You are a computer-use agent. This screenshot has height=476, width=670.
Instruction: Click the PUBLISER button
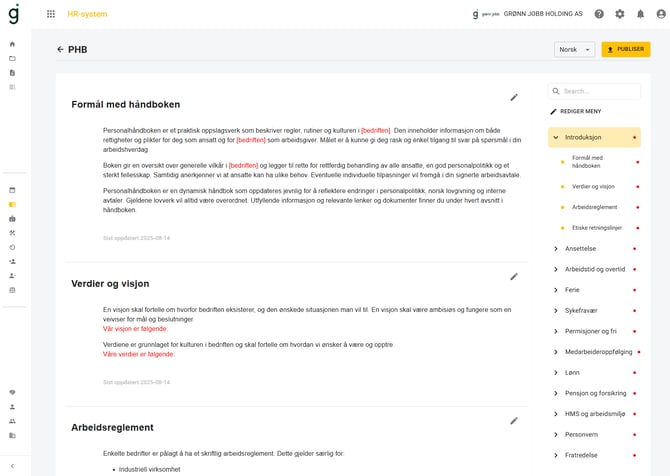click(x=626, y=49)
